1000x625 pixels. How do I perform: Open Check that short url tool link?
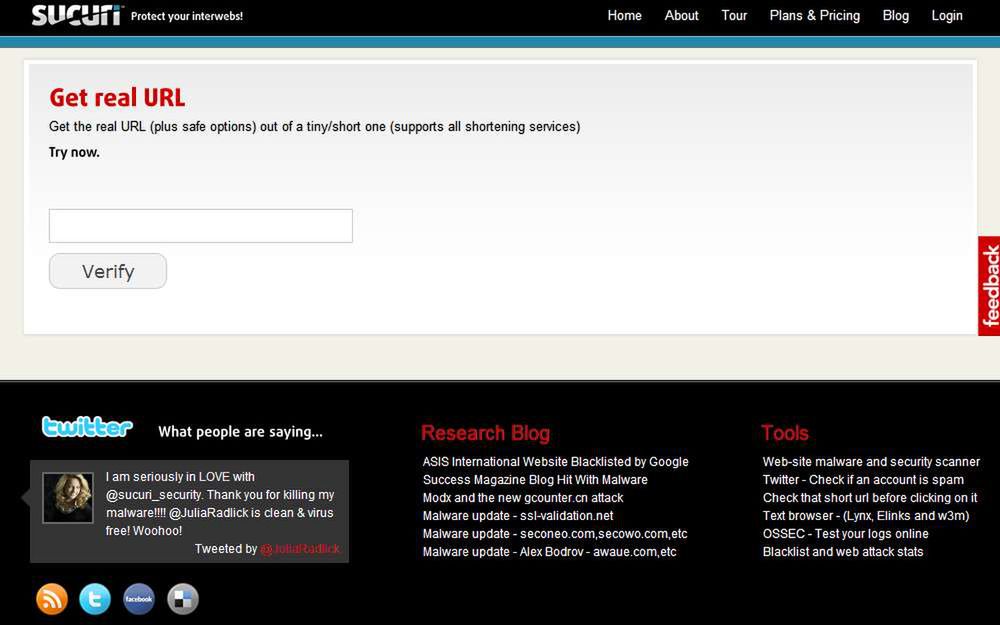pos(870,497)
